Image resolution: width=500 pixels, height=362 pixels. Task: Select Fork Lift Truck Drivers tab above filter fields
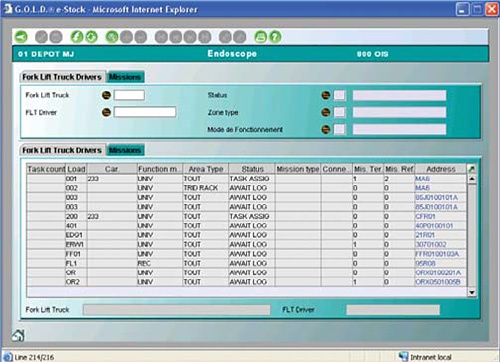pos(62,77)
